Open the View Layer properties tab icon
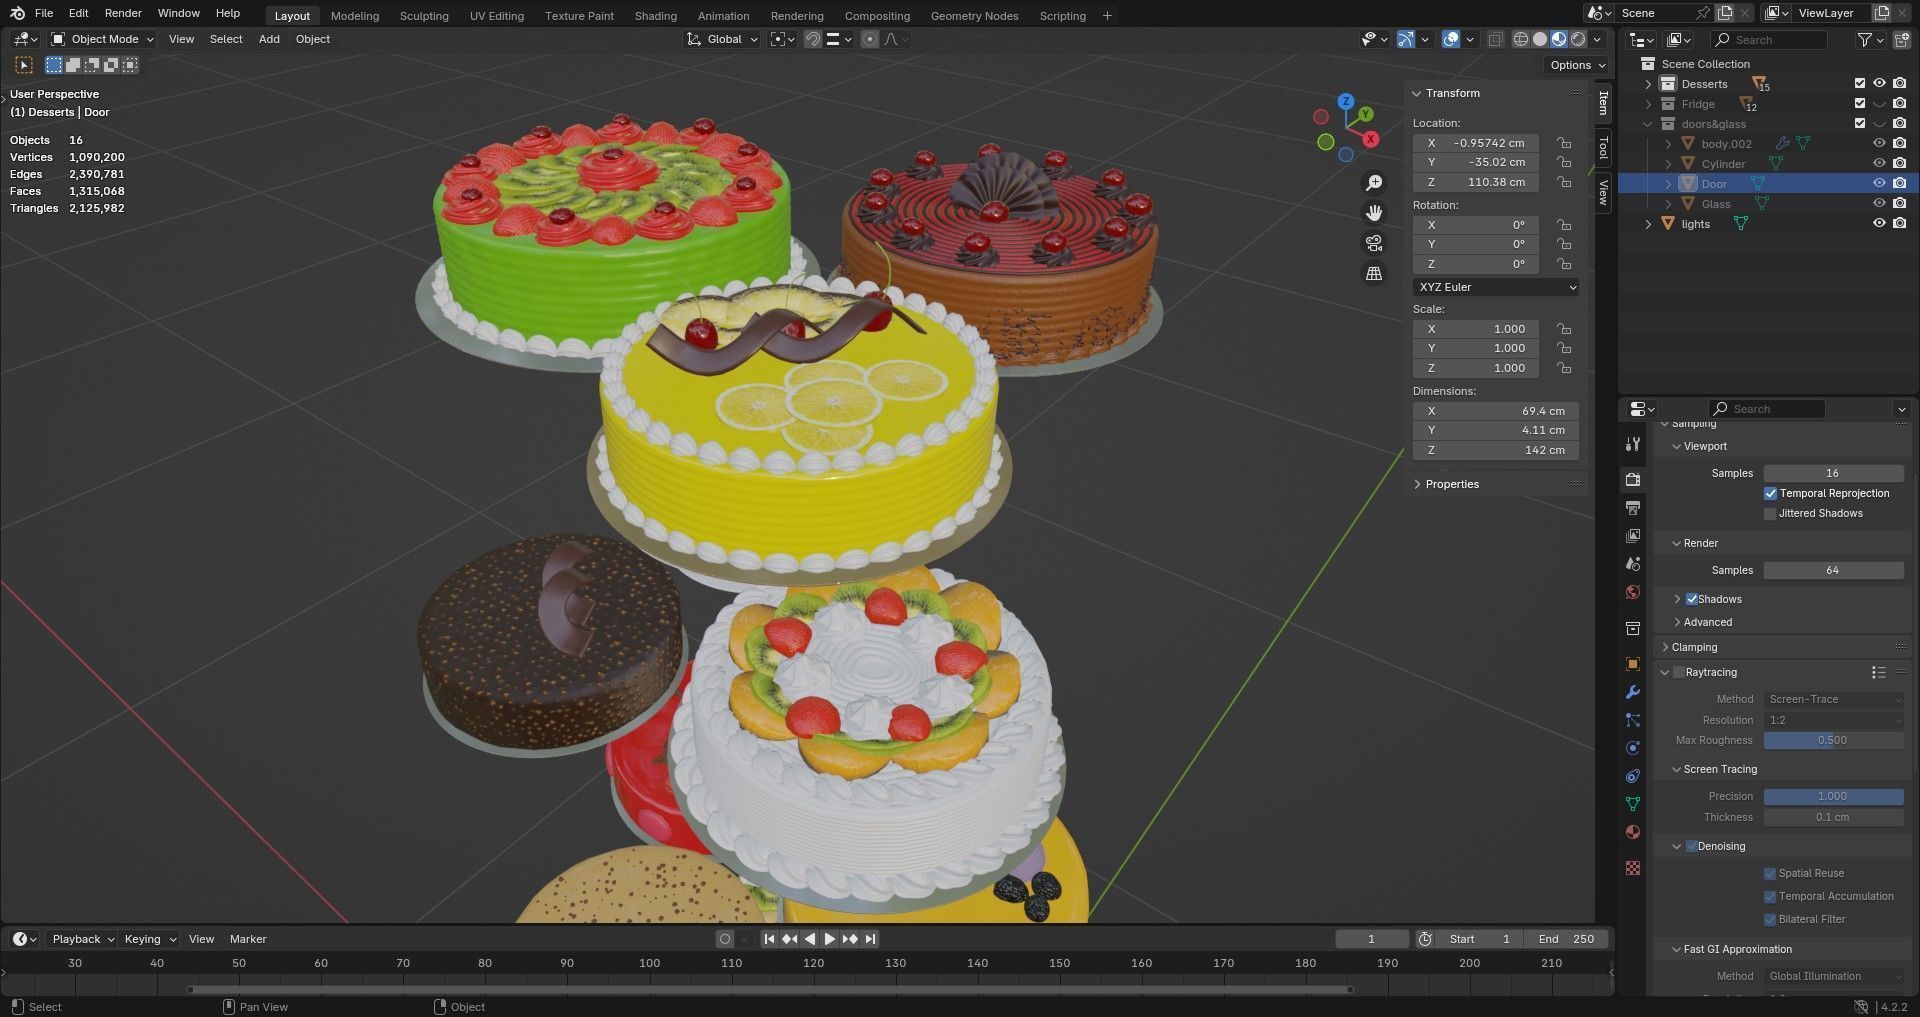1920x1017 pixels. click(x=1633, y=536)
